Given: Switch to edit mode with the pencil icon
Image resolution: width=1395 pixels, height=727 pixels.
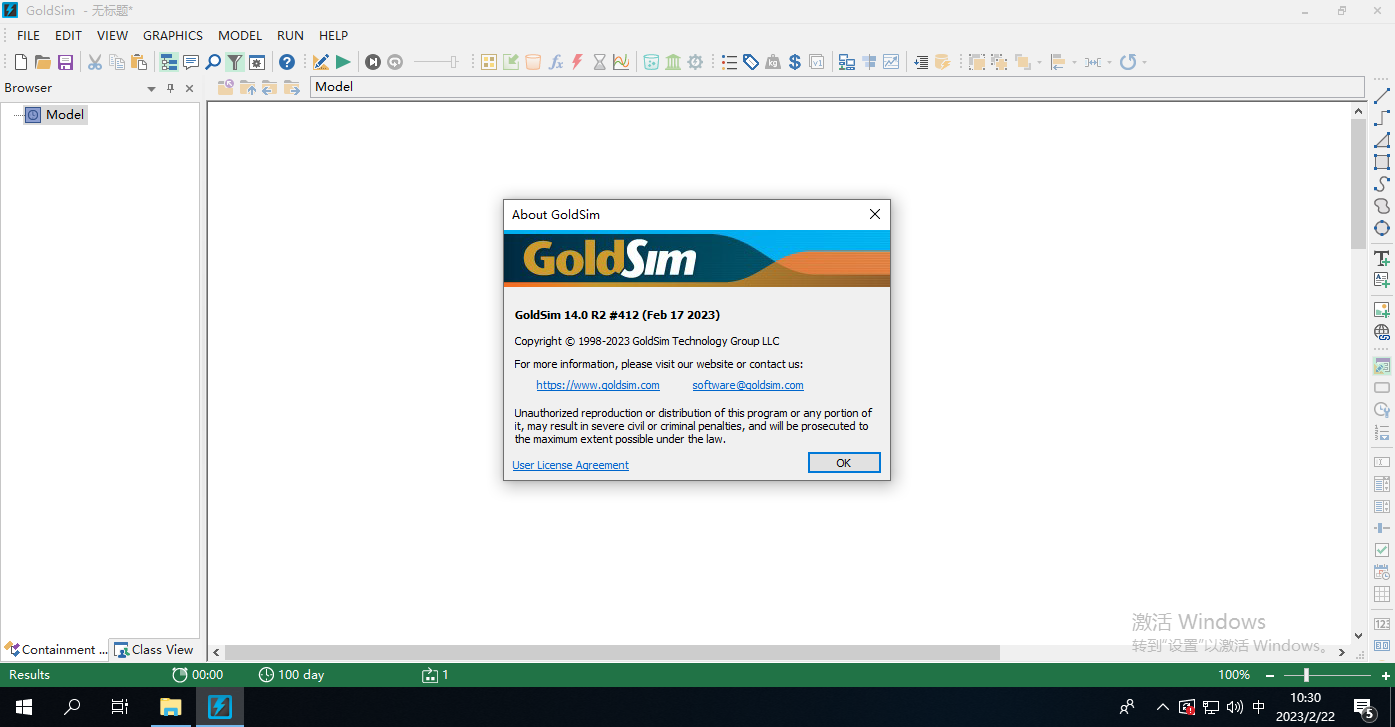Looking at the screenshot, I should click(x=321, y=62).
